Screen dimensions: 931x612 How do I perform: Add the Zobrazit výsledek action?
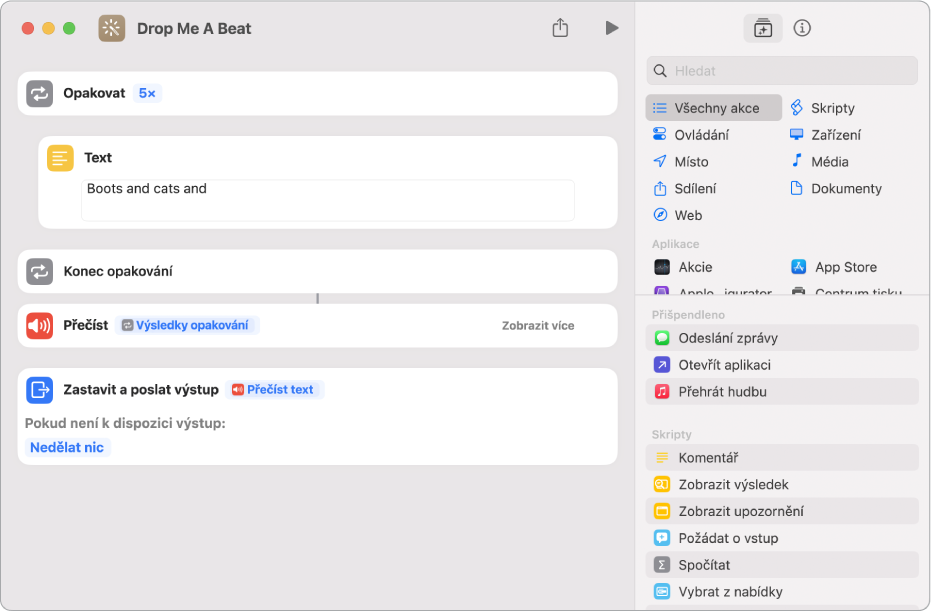[x=782, y=484]
